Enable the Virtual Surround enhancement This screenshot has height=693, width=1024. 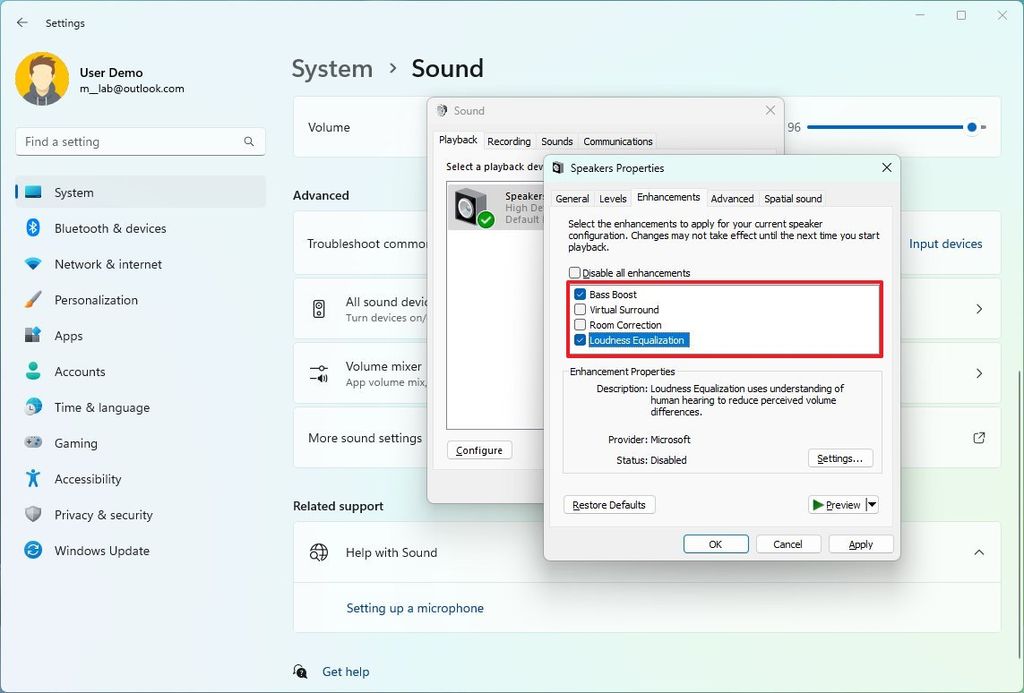point(579,309)
